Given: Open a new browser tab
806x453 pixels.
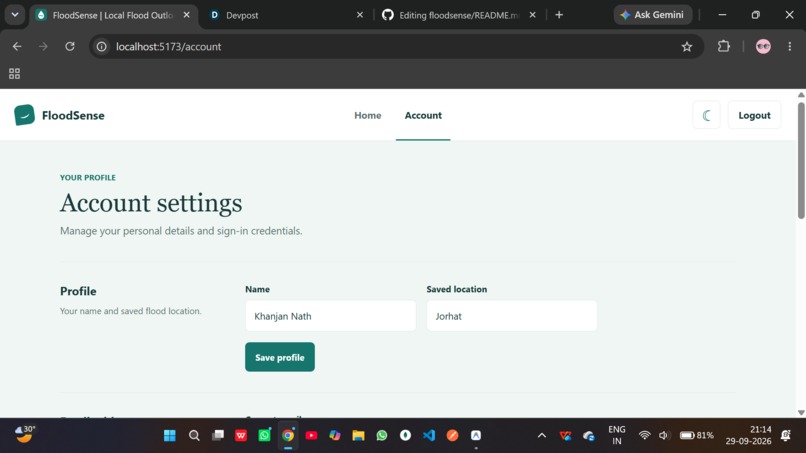Looking at the screenshot, I should coord(559,15).
